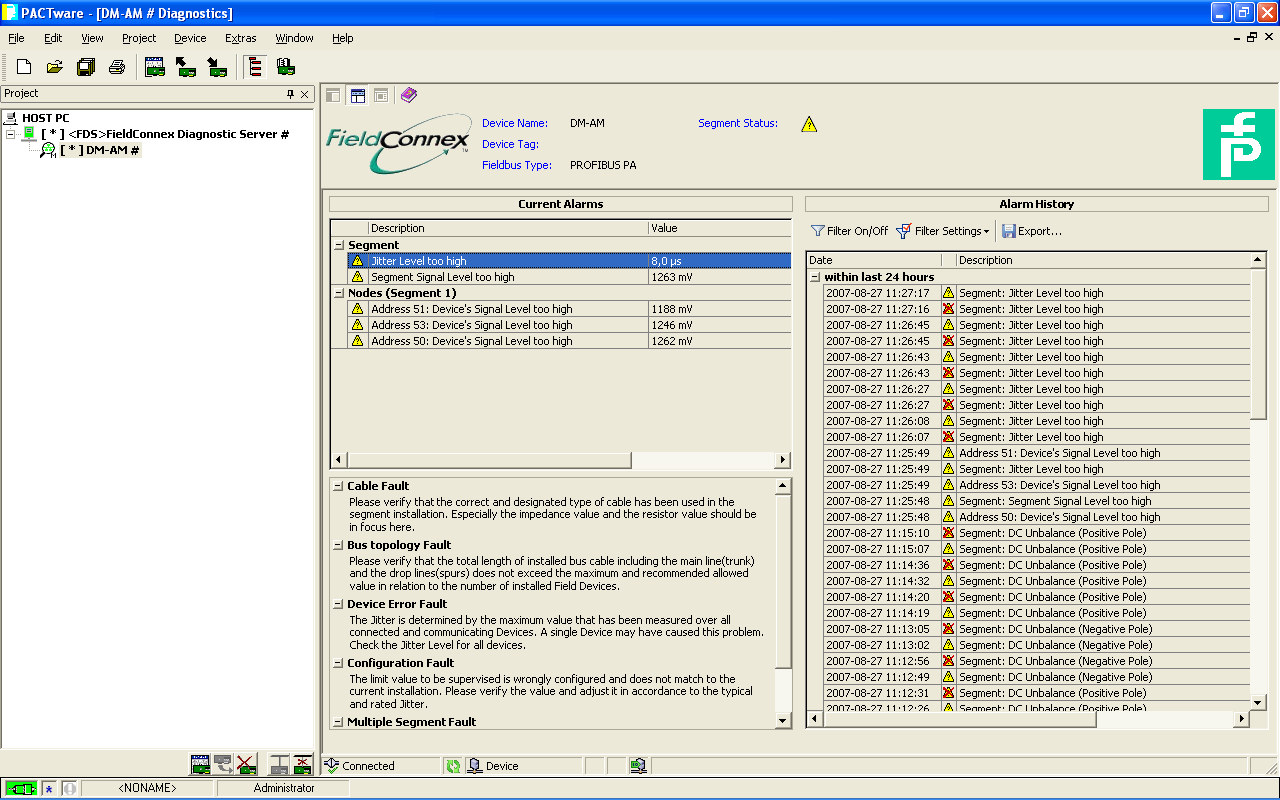Collapse the Segment group in Current Alarms
Viewport: 1280px width, 800px height.
click(338, 245)
